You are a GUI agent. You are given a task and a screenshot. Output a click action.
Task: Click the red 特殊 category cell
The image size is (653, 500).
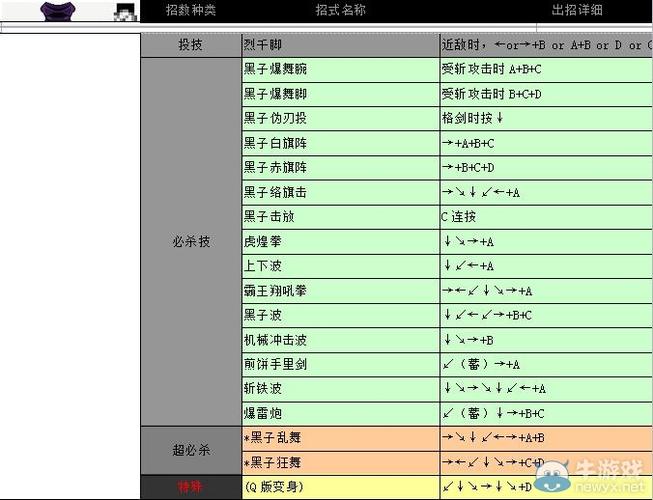[190, 487]
